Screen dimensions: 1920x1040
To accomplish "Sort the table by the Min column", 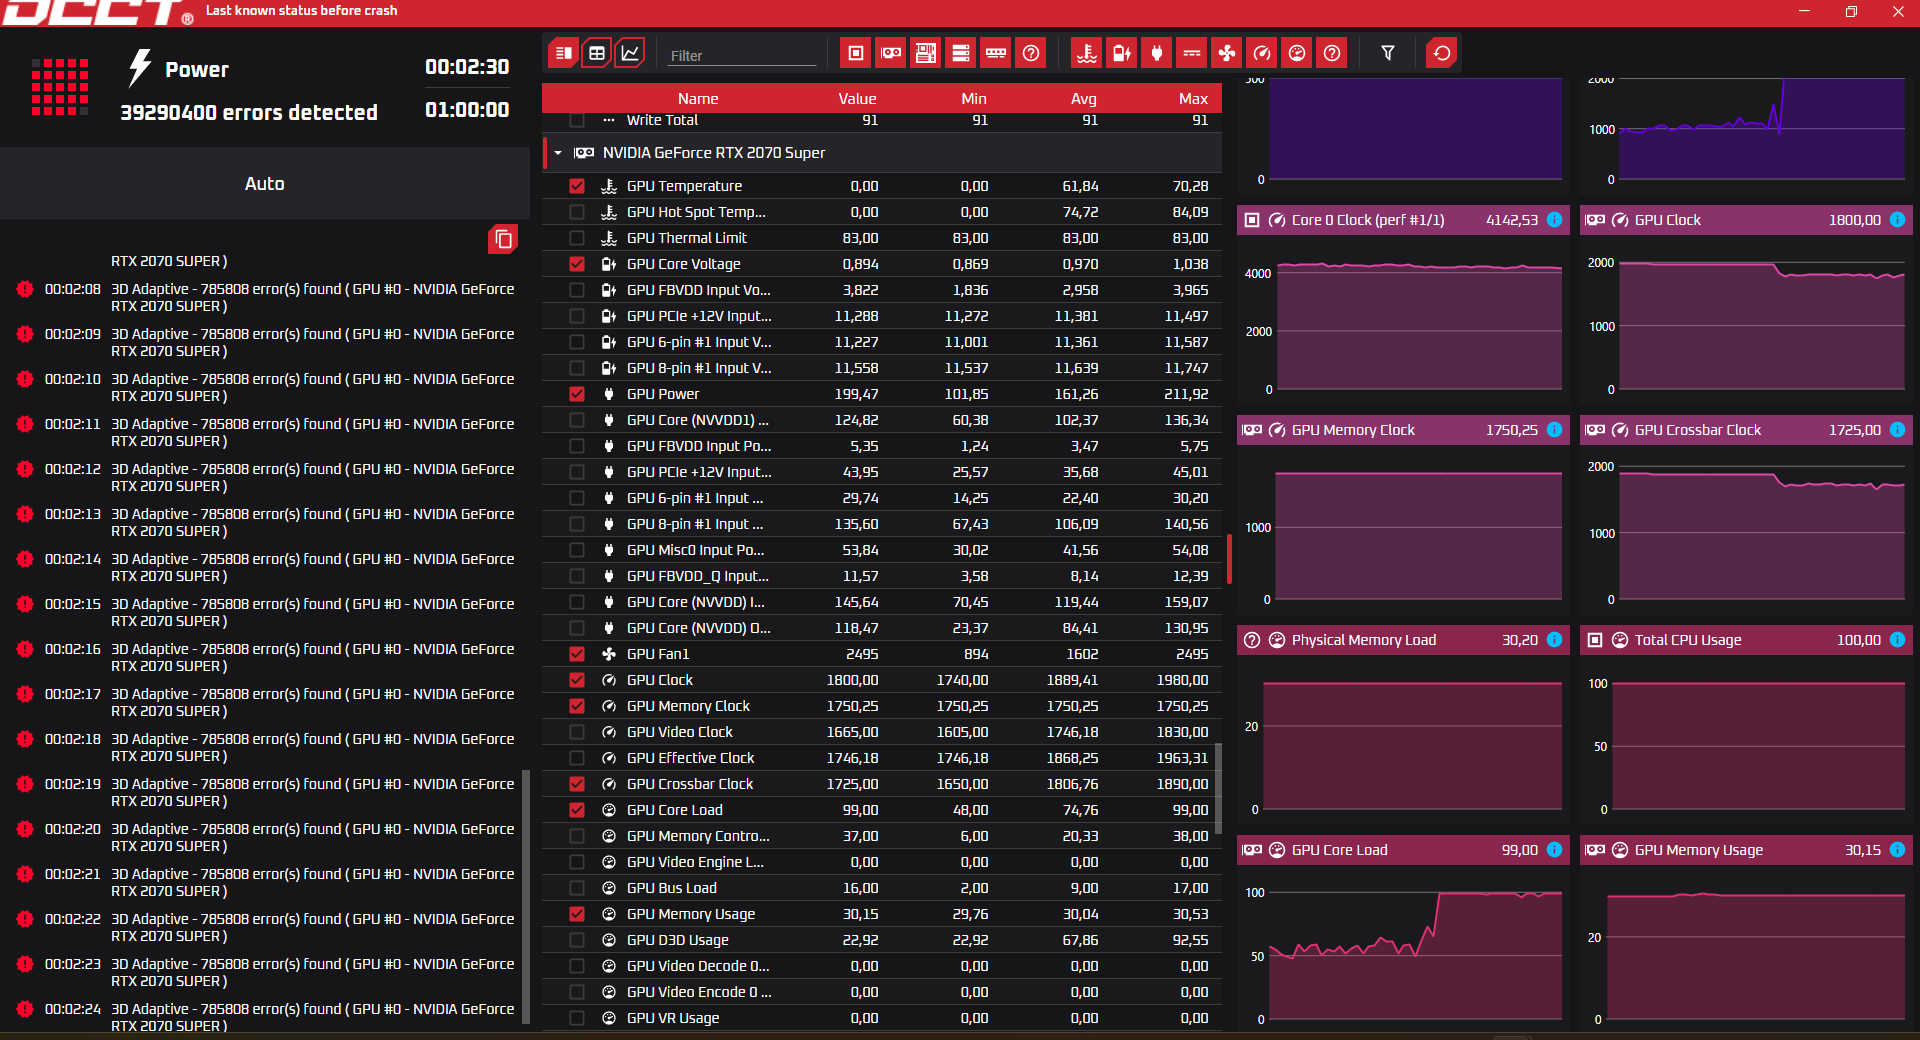I will [x=974, y=99].
